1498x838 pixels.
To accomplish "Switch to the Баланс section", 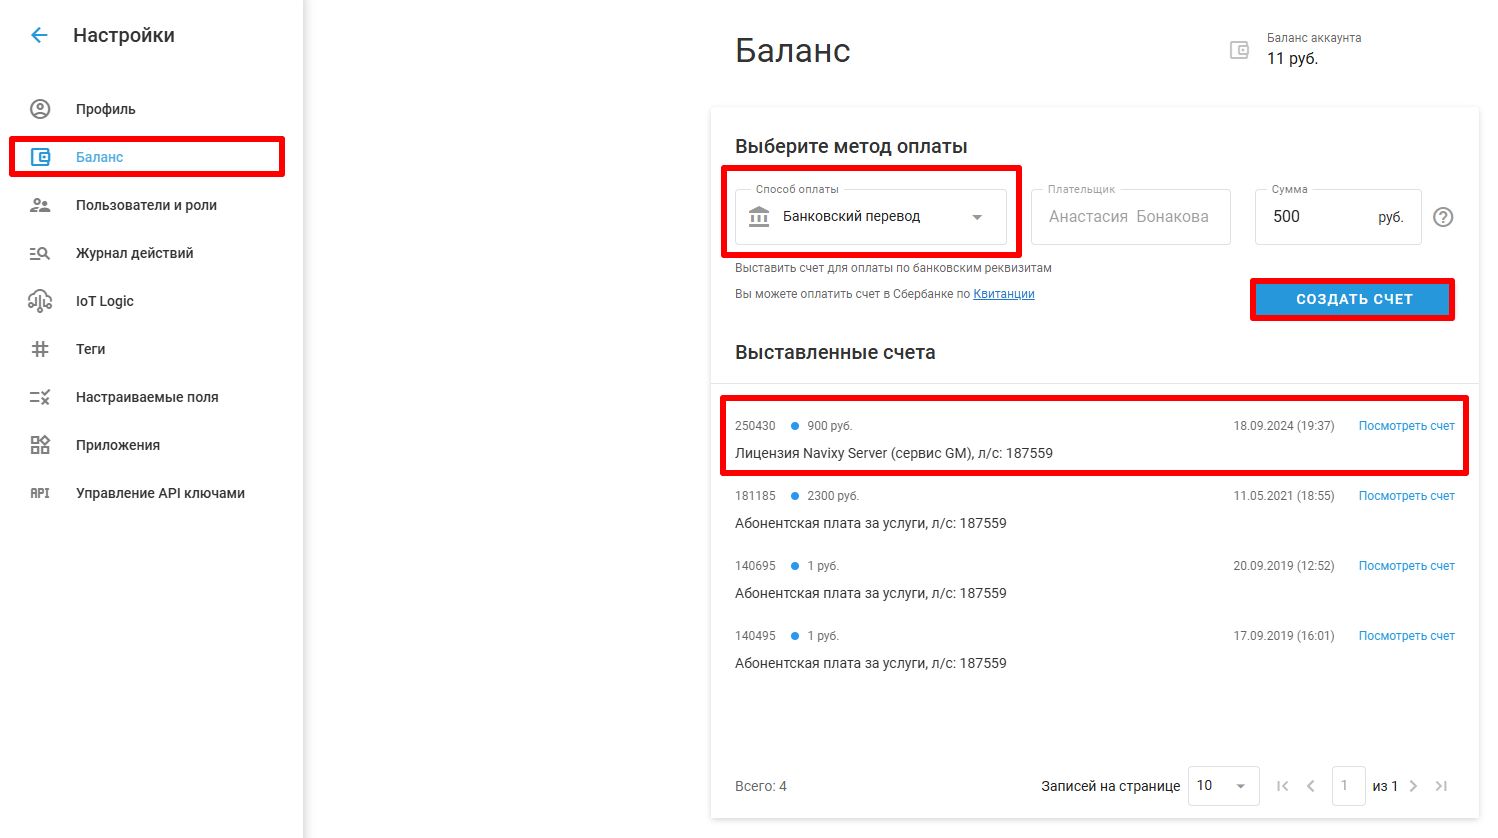I will [x=98, y=157].
